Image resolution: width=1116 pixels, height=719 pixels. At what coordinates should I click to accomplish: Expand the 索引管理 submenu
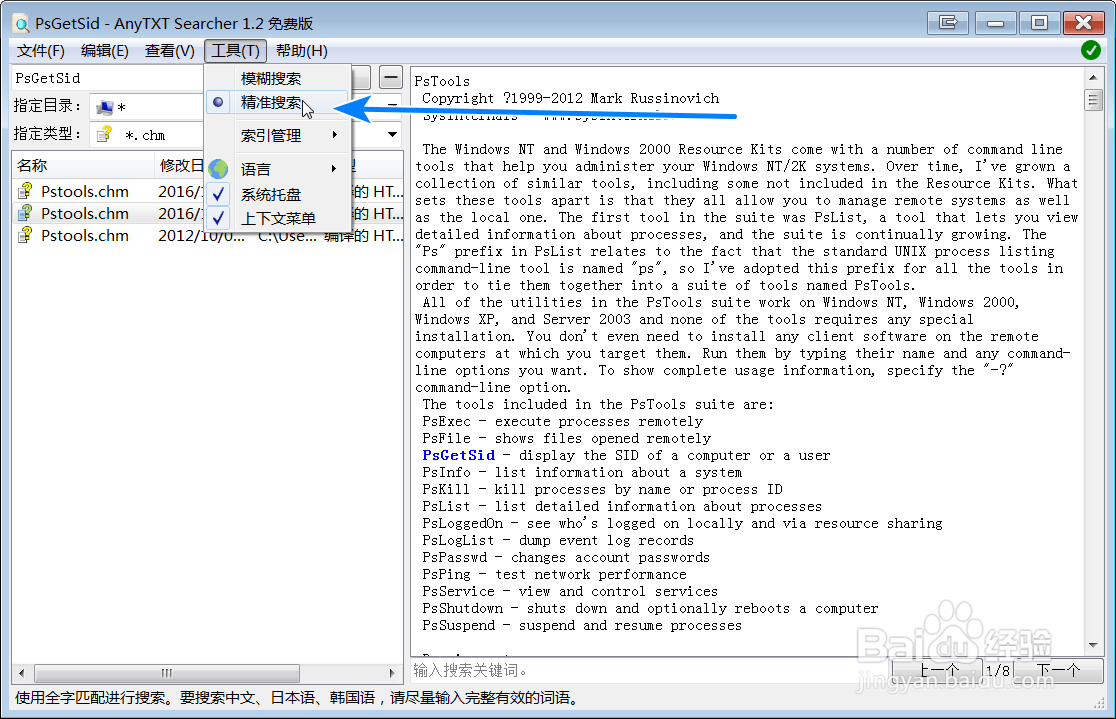279,135
